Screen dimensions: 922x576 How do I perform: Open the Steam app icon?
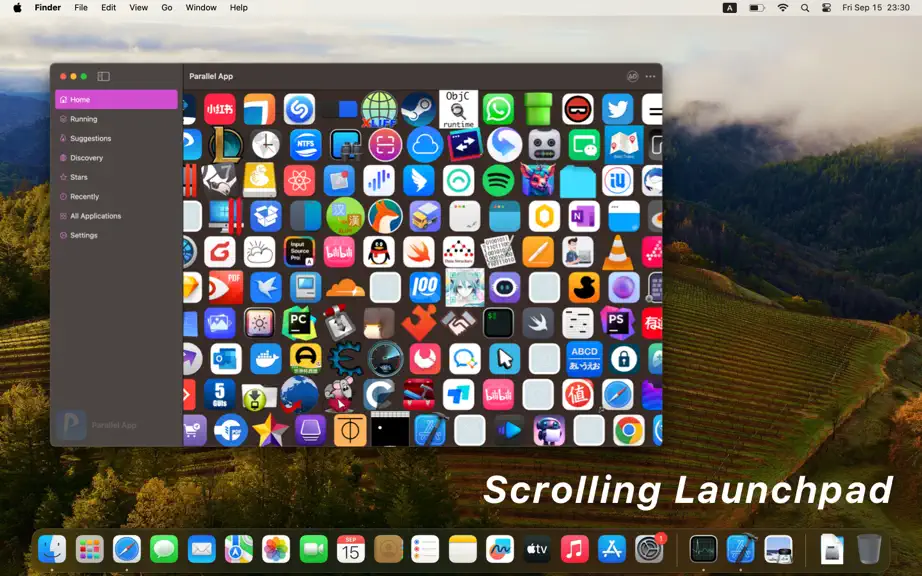418,109
